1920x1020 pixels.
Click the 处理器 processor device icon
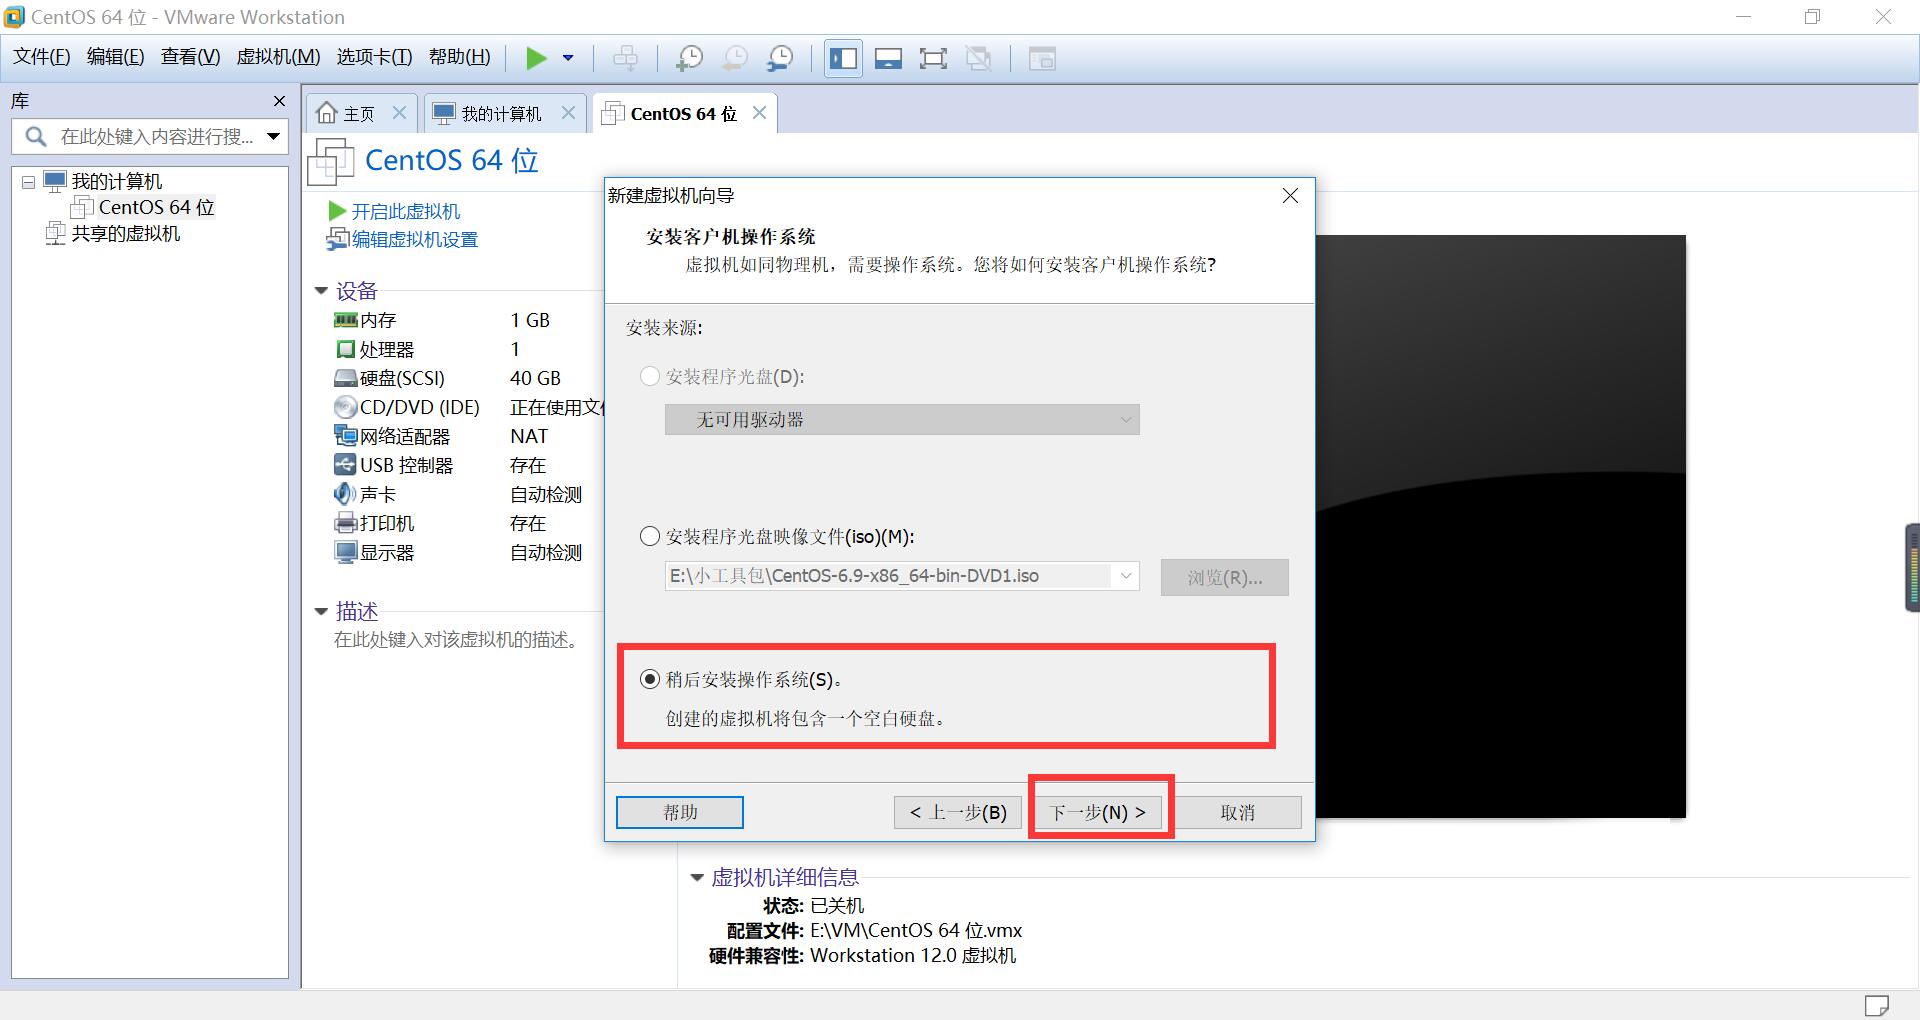pos(345,349)
